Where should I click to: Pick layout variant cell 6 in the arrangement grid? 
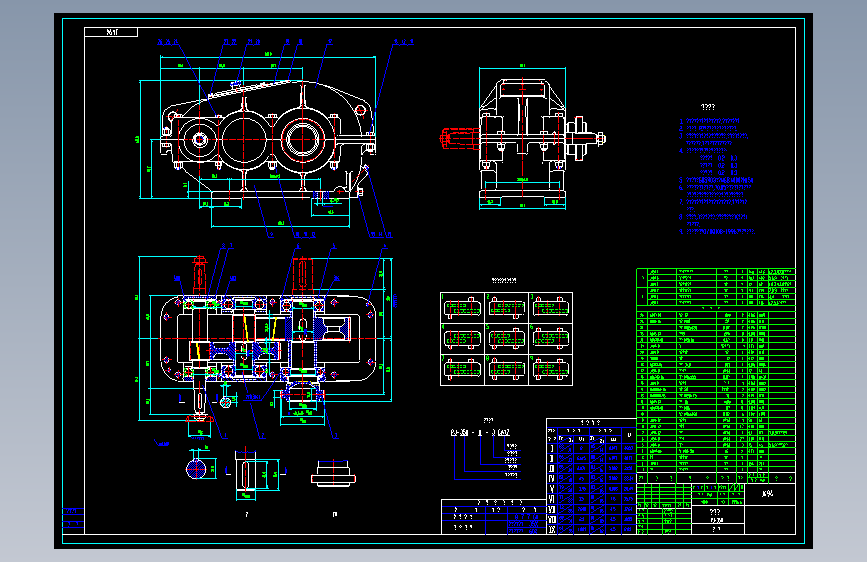pyautogui.click(x=551, y=339)
